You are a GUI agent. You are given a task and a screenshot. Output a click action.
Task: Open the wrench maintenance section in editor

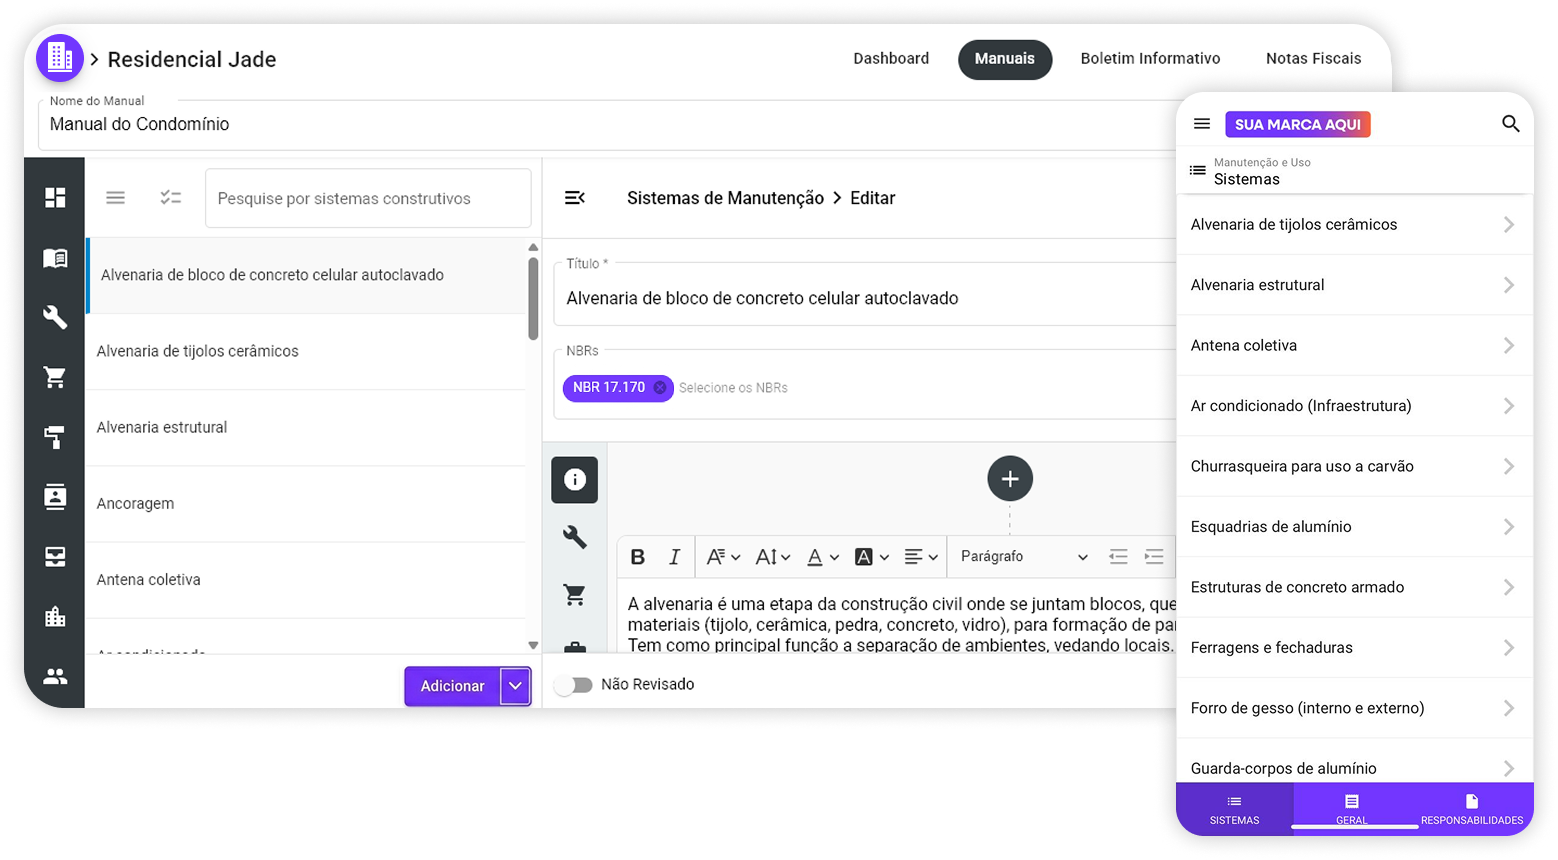tap(574, 538)
